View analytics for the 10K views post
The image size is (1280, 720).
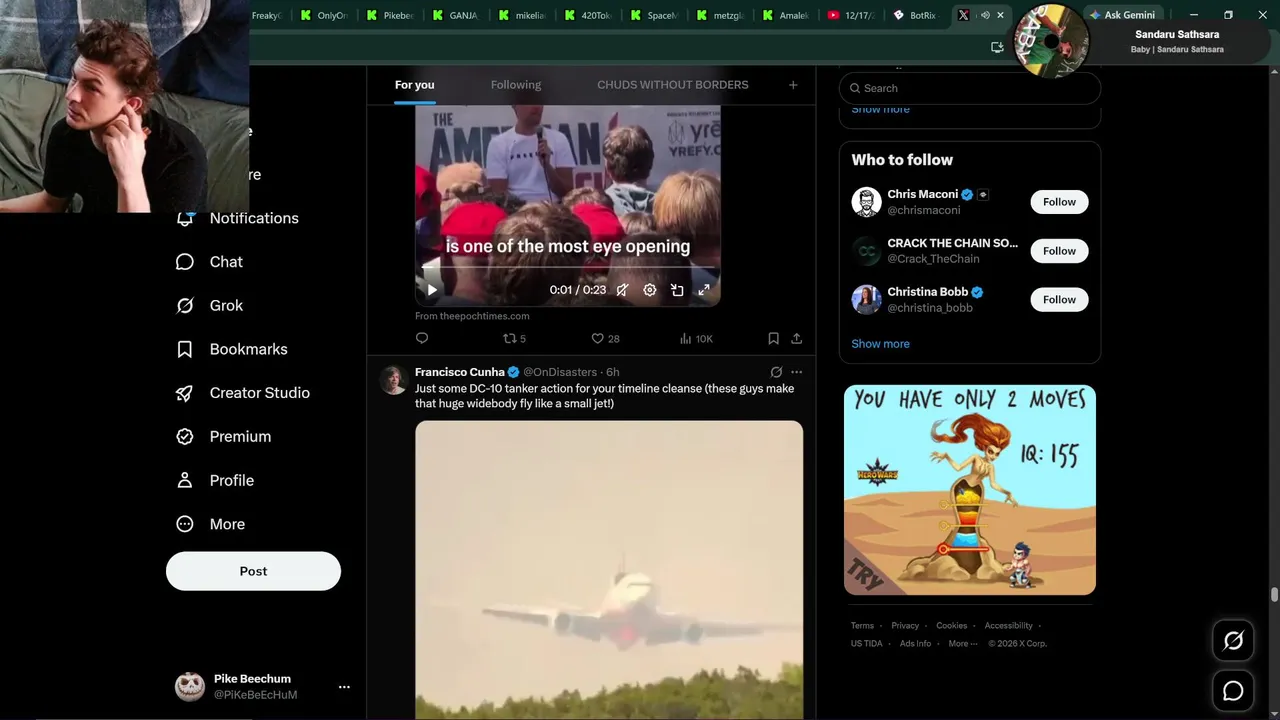(x=696, y=338)
